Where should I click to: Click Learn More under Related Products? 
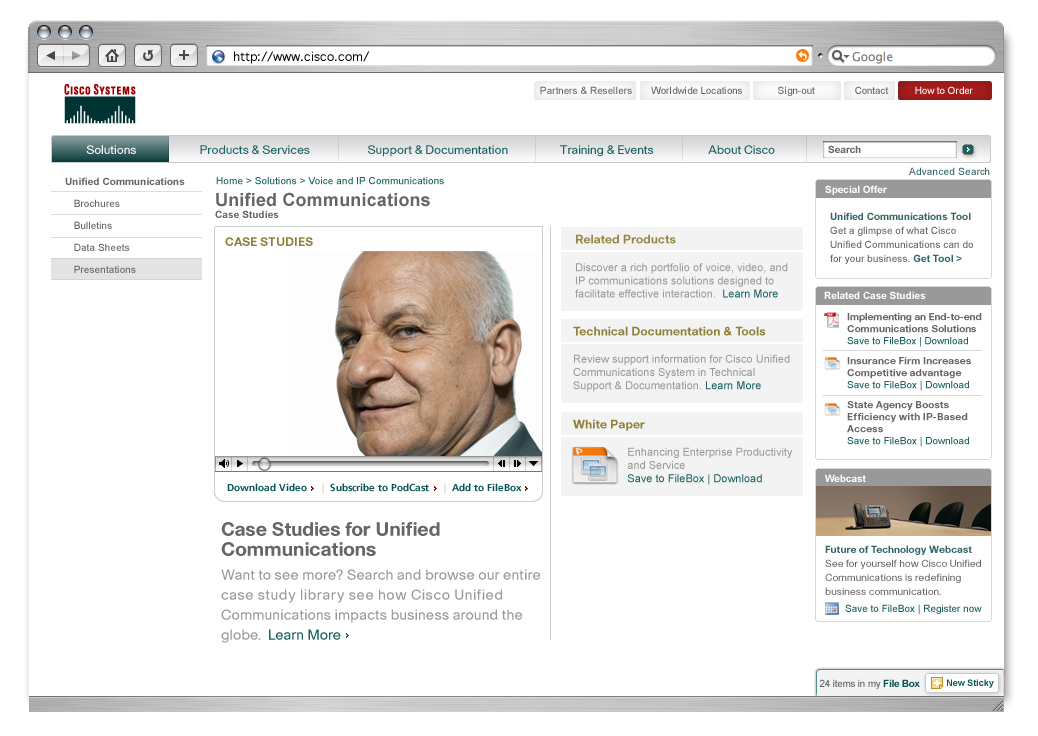coord(750,294)
